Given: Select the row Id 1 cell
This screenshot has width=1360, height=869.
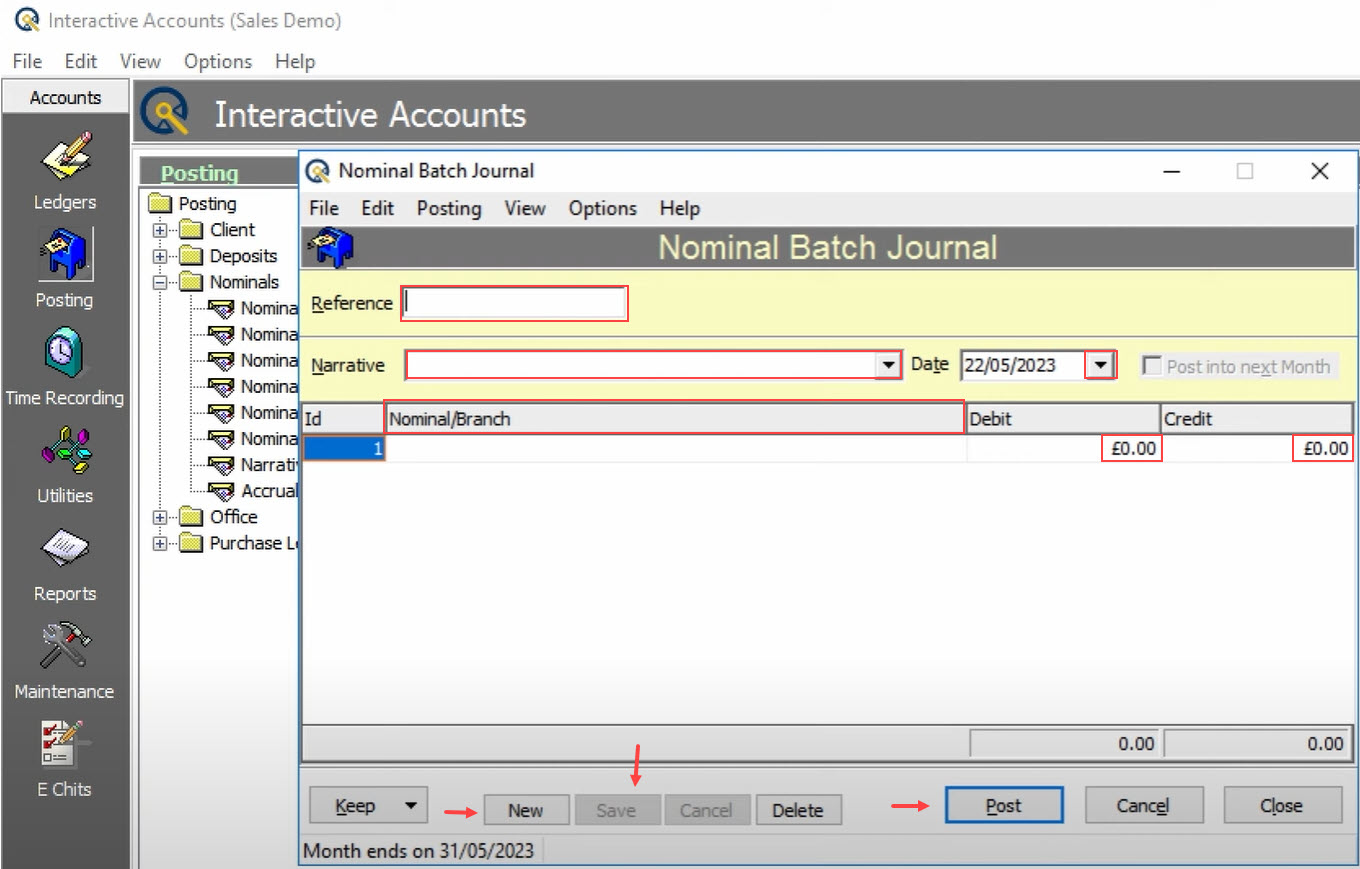Looking at the screenshot, I should 343,449.
